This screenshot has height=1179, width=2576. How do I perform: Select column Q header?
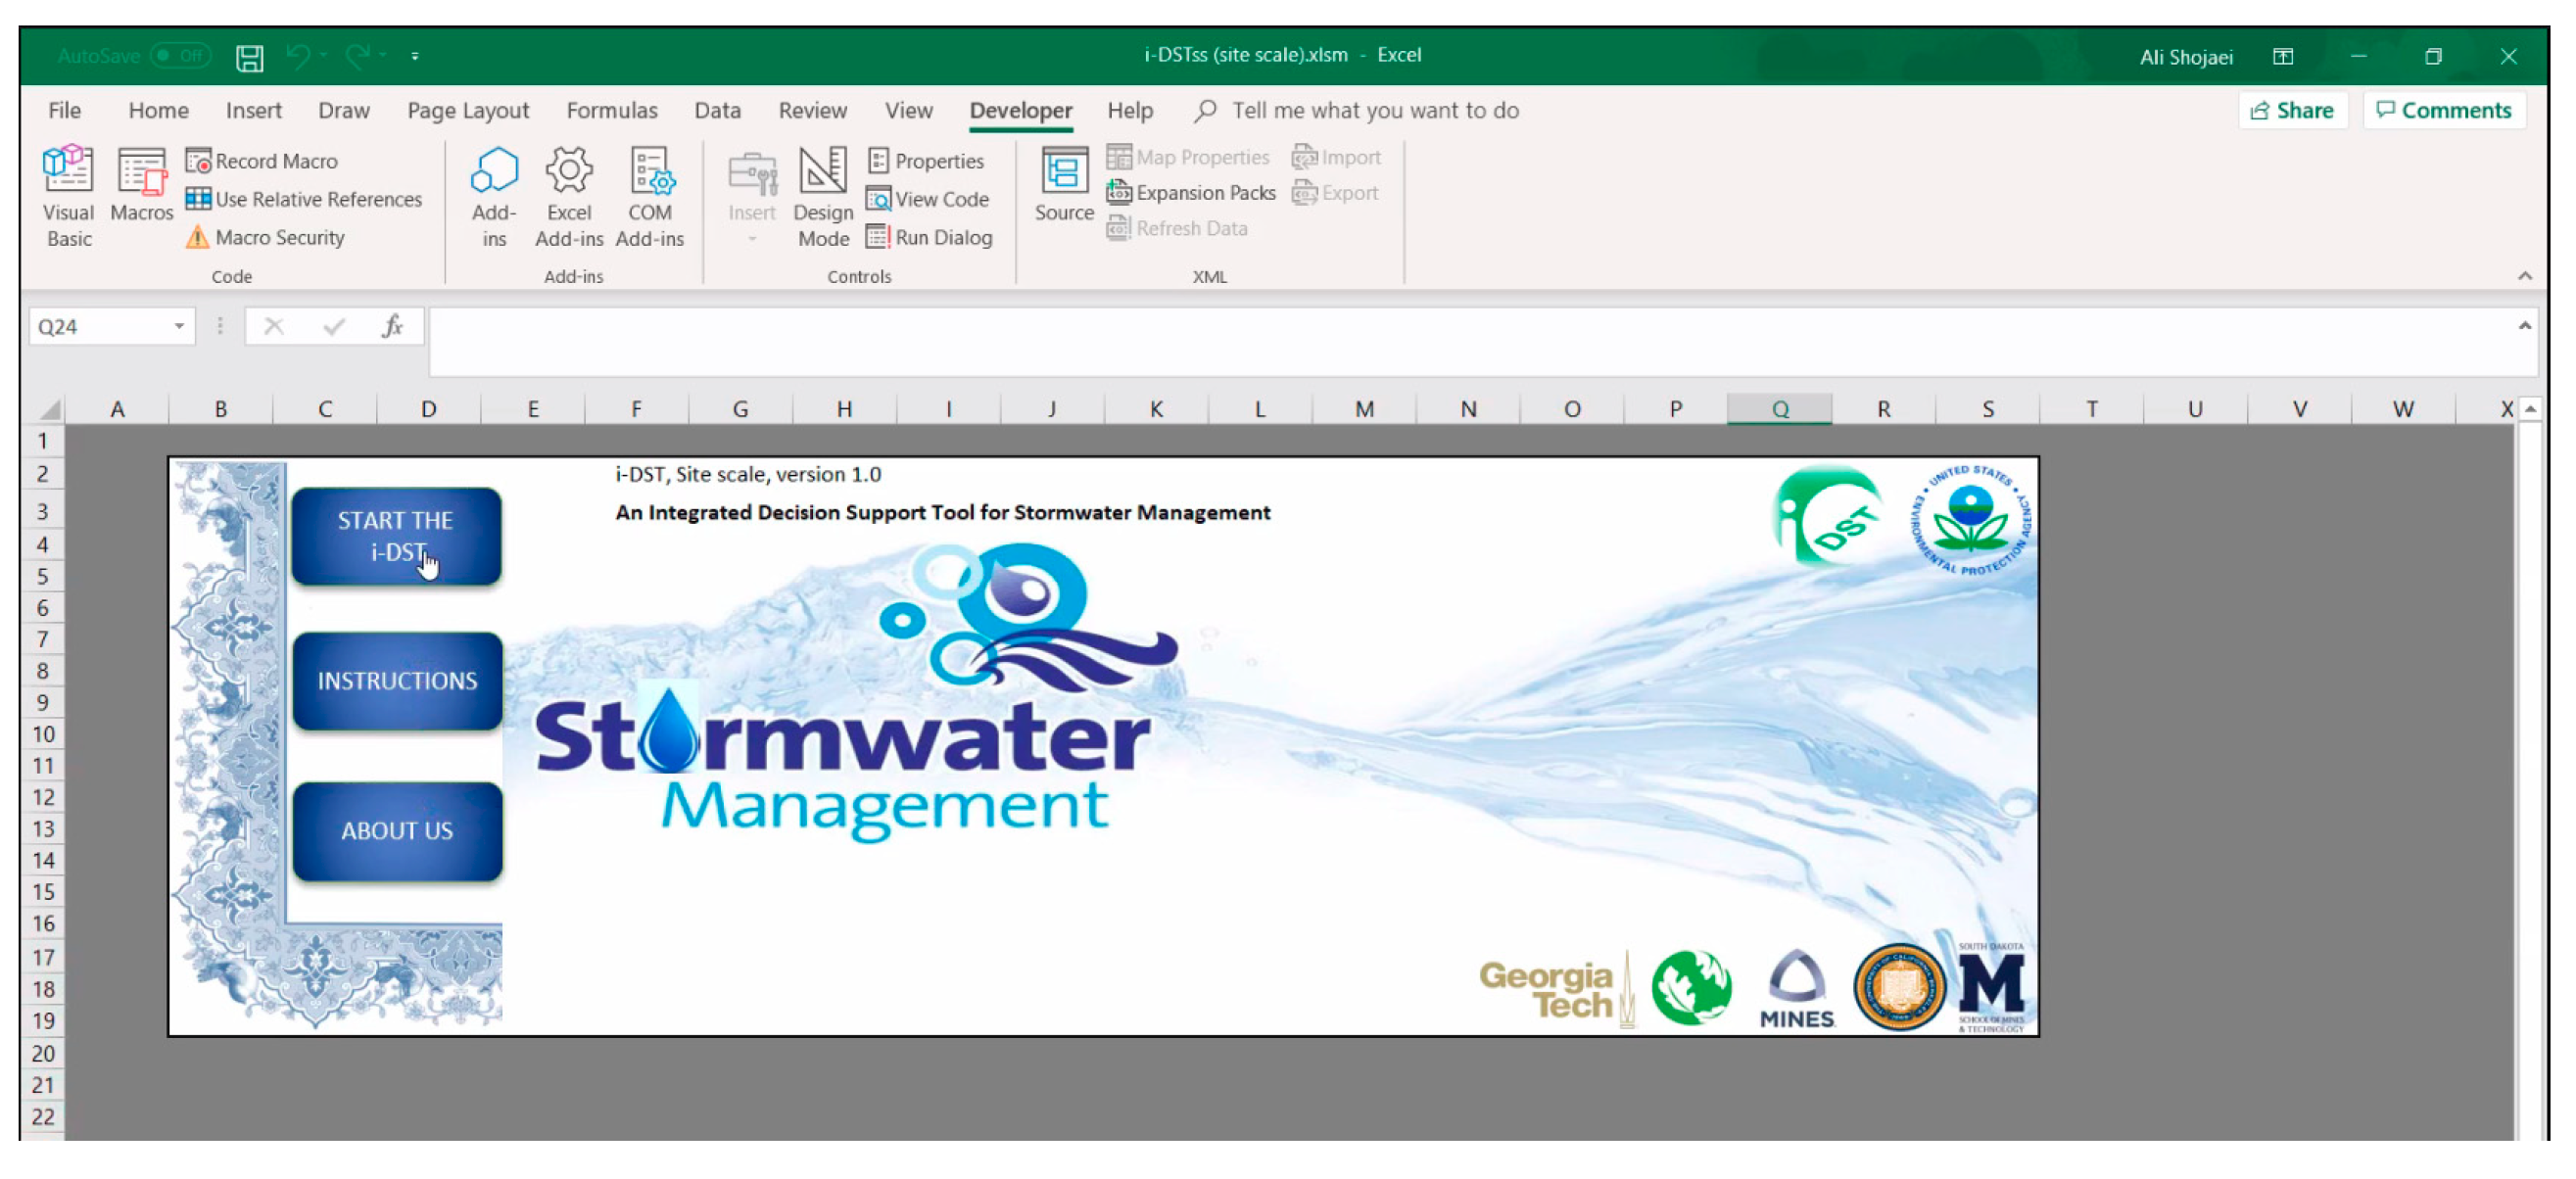coord(1780,409)
